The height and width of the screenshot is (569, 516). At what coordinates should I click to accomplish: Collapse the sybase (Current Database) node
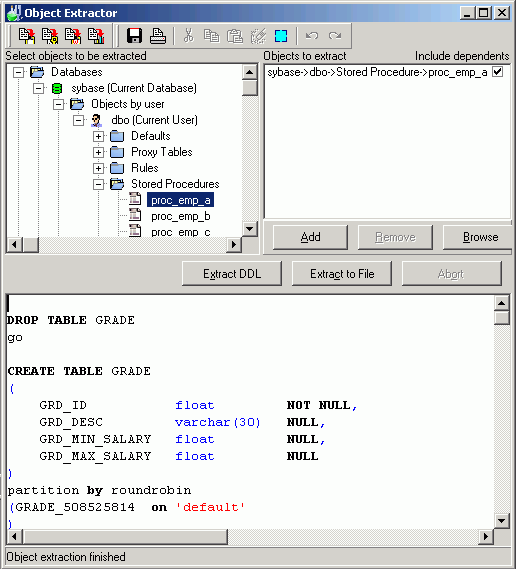(38, 88)
